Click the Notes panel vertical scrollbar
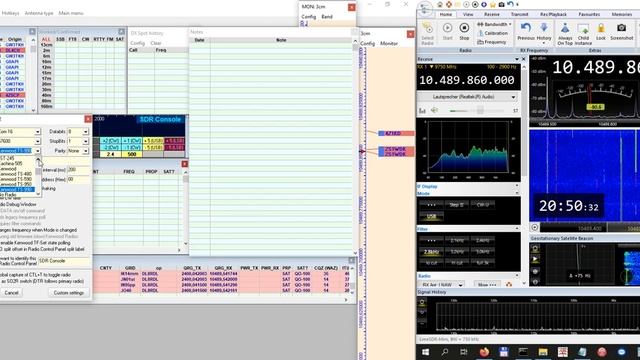640x360 pixels. (x=355, y=146)
